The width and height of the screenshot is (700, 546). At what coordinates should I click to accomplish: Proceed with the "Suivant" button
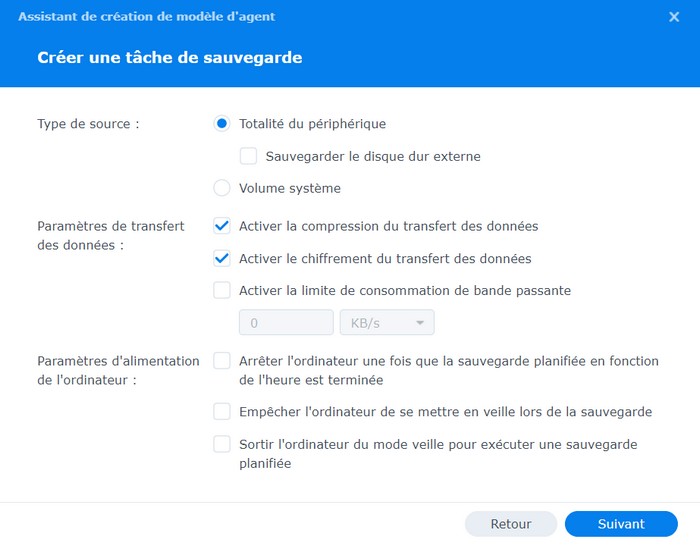(x=621, y=524)
